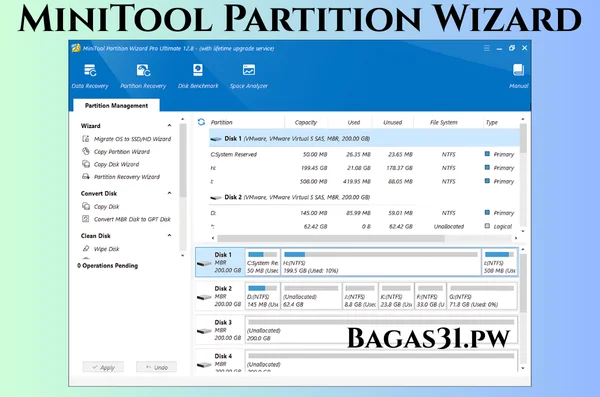Open the Manual from toolbar
Screen dimensions: 600x397
[518, 77]
